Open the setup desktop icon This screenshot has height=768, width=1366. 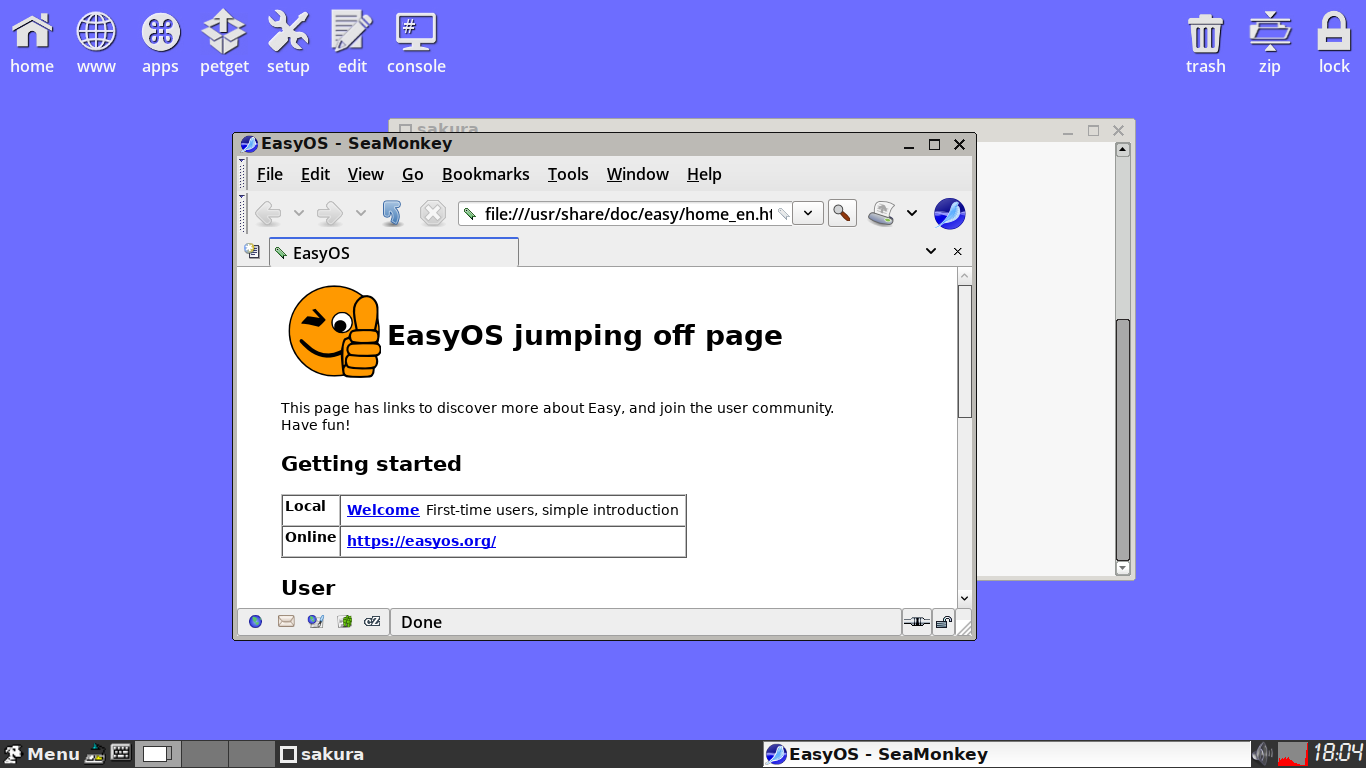tap(288, 43)
